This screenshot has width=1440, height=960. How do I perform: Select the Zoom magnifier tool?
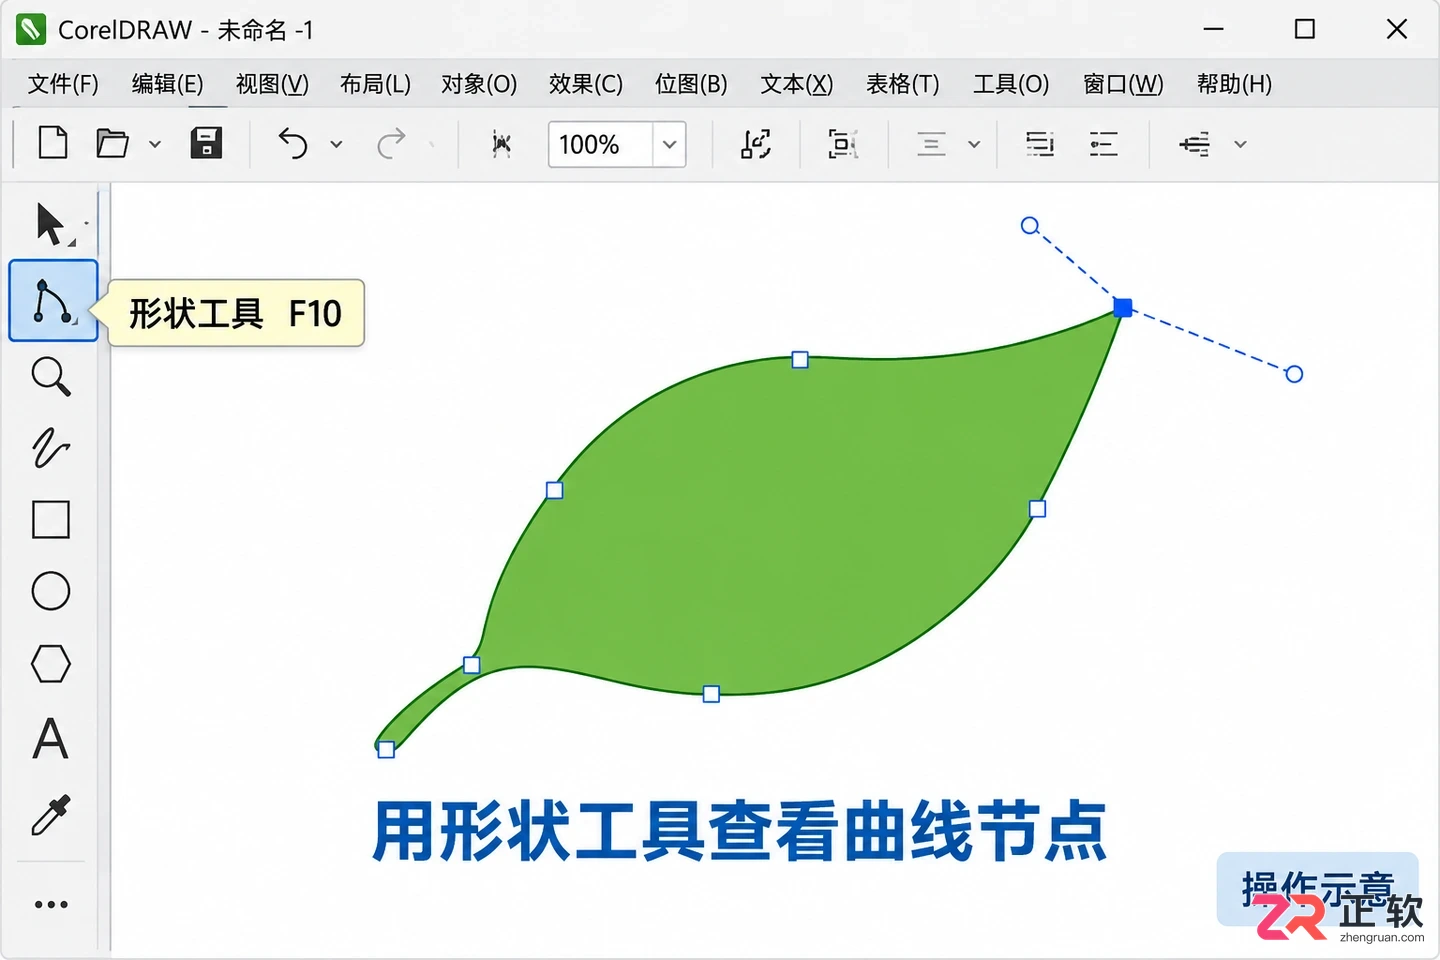click(51, 376)
